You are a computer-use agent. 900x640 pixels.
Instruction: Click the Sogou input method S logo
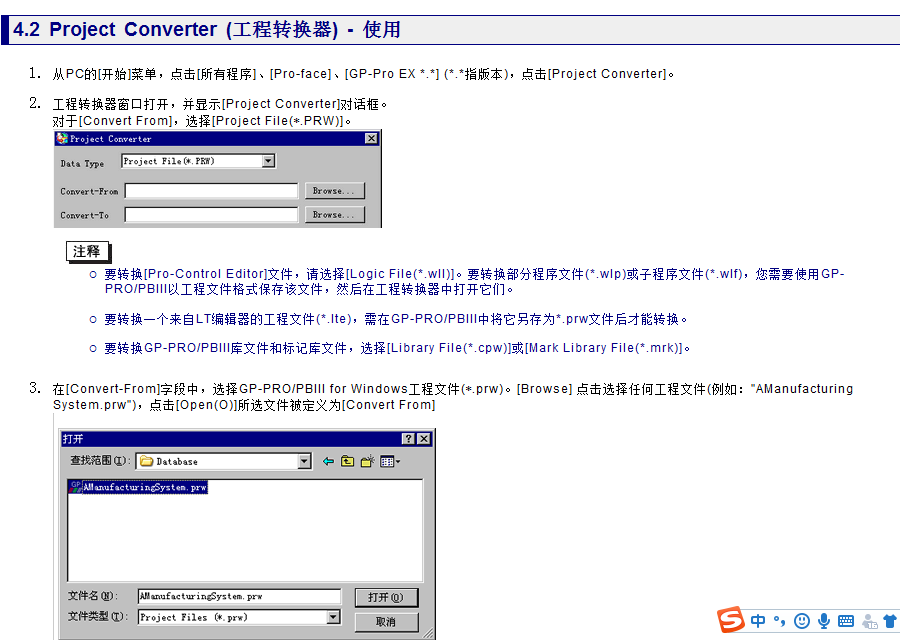(732, 620)
